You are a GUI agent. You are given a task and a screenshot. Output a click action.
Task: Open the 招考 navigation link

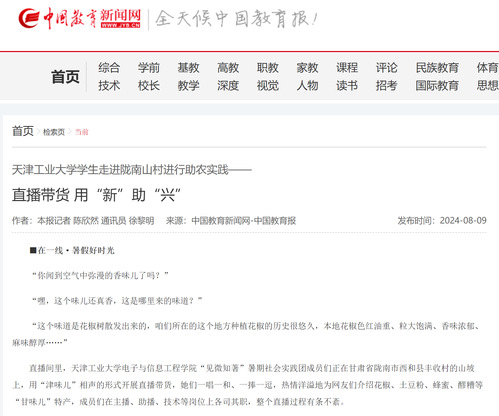click(x=387, y=86)
